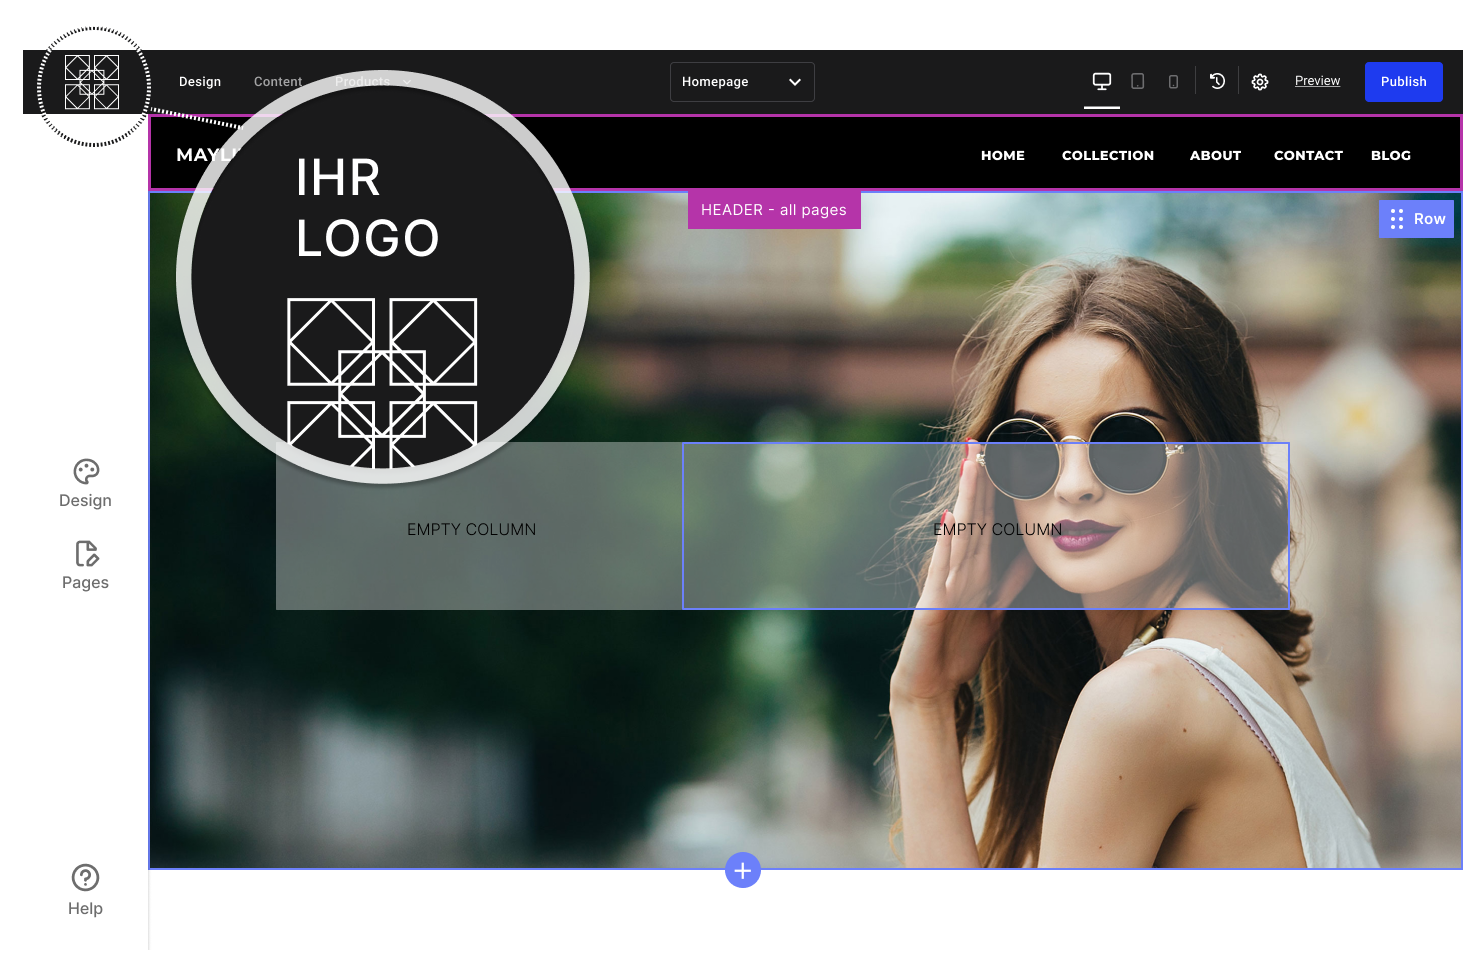Select COLLECTION in the site navigation

[x=1108, y=155]
